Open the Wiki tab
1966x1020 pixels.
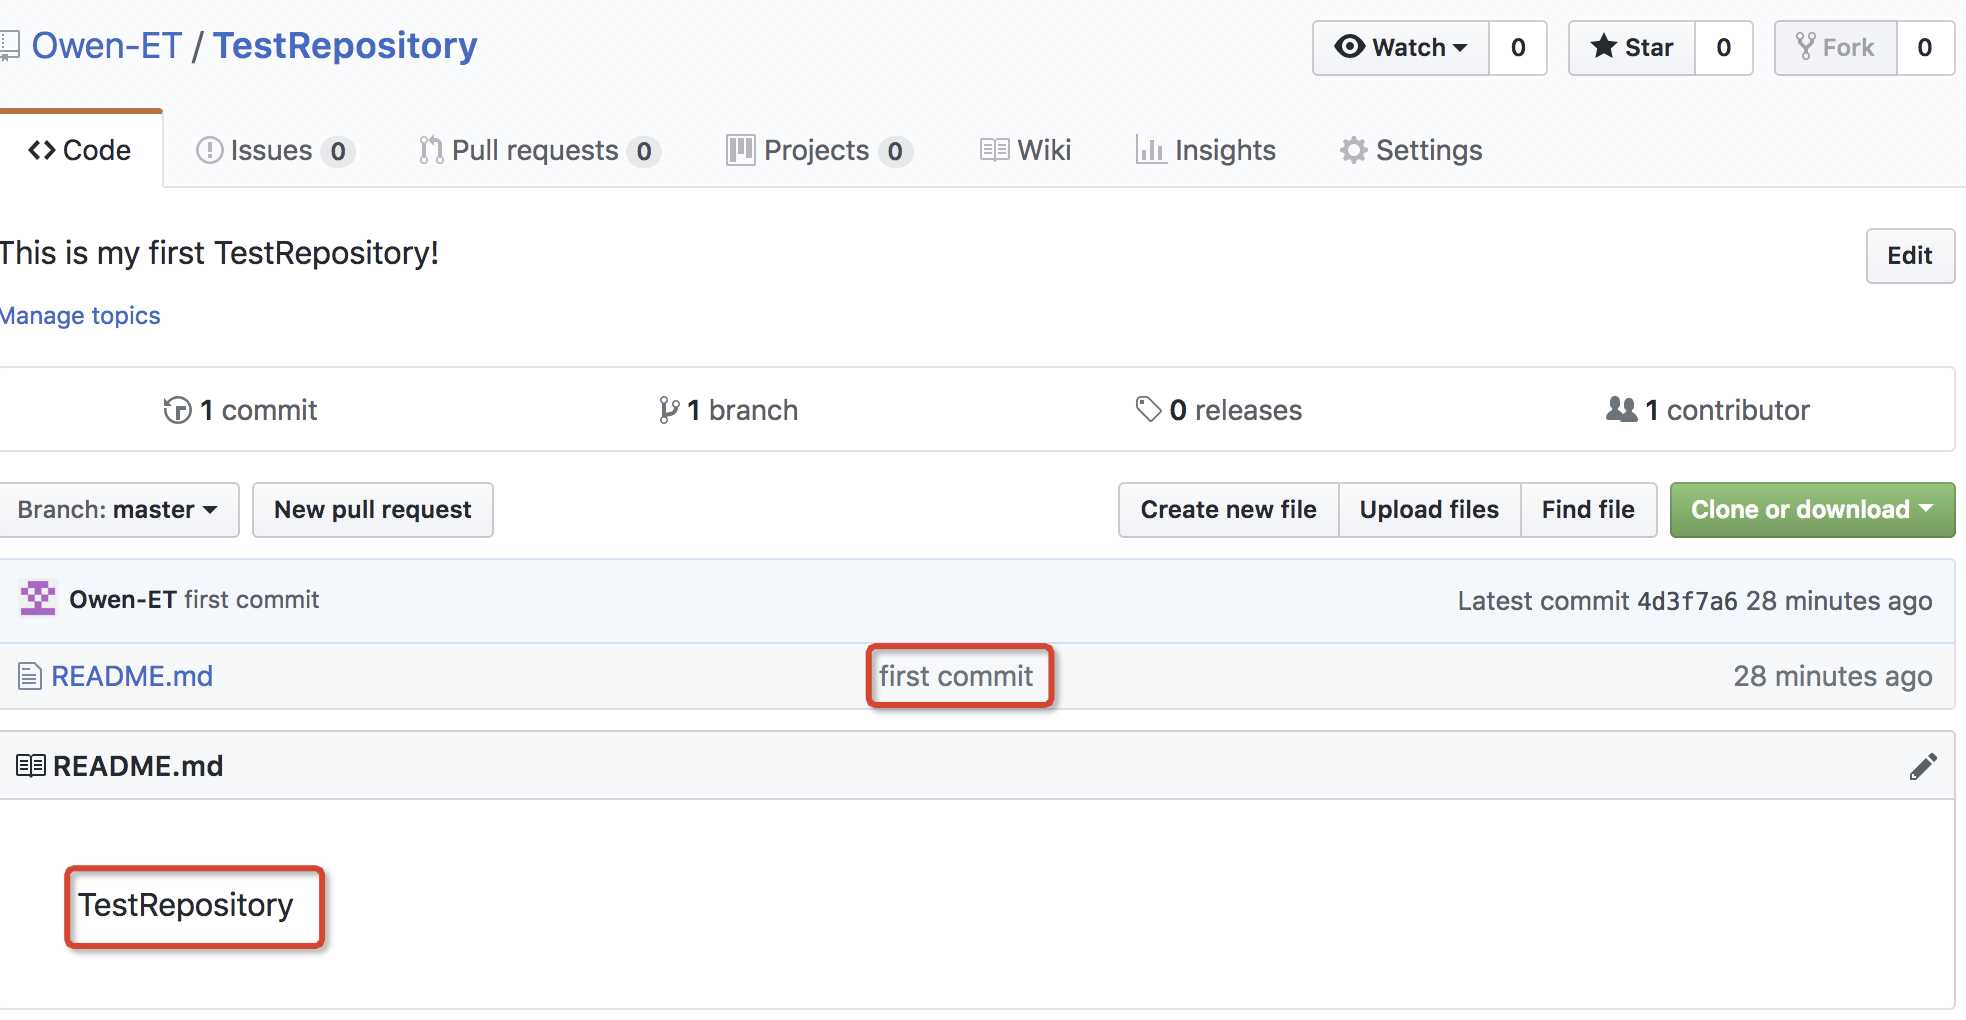(x=1025, y=150)
